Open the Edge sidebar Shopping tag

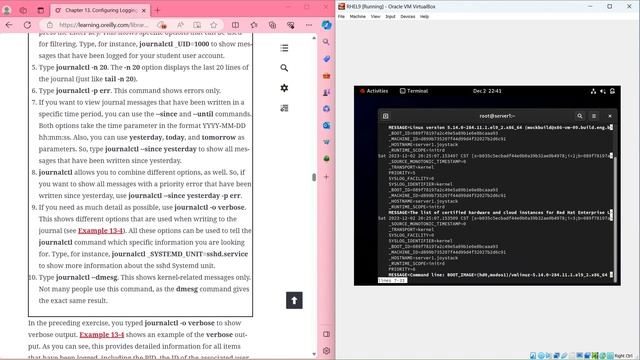326,59
